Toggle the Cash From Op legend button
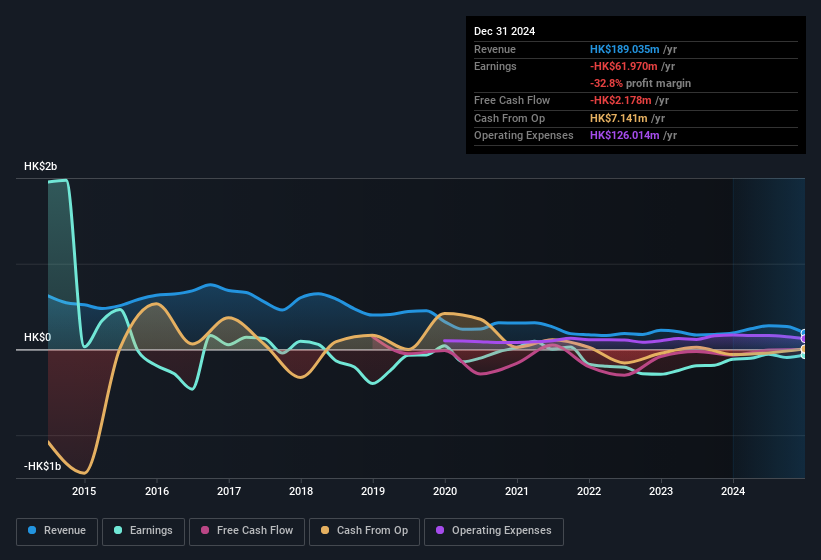 coord(364,531)
